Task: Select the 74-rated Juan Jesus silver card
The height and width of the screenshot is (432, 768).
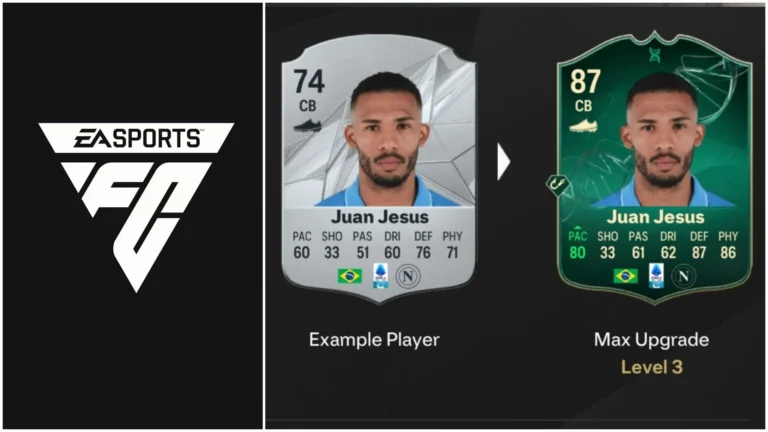Action: [379, 168]
